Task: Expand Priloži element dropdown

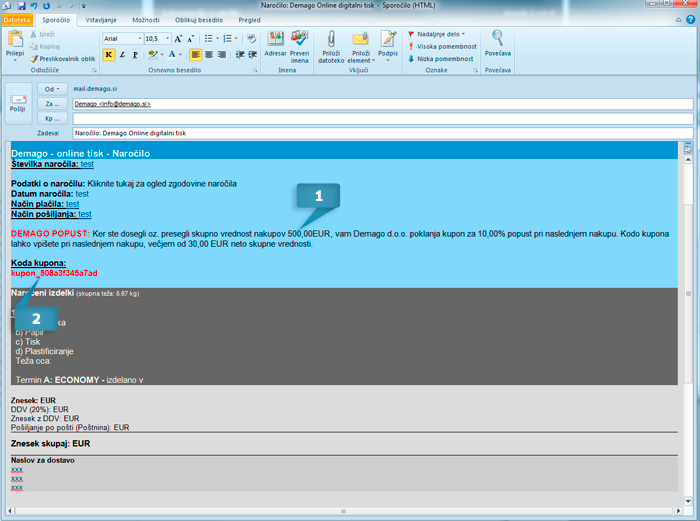Action: coord(374,61)
